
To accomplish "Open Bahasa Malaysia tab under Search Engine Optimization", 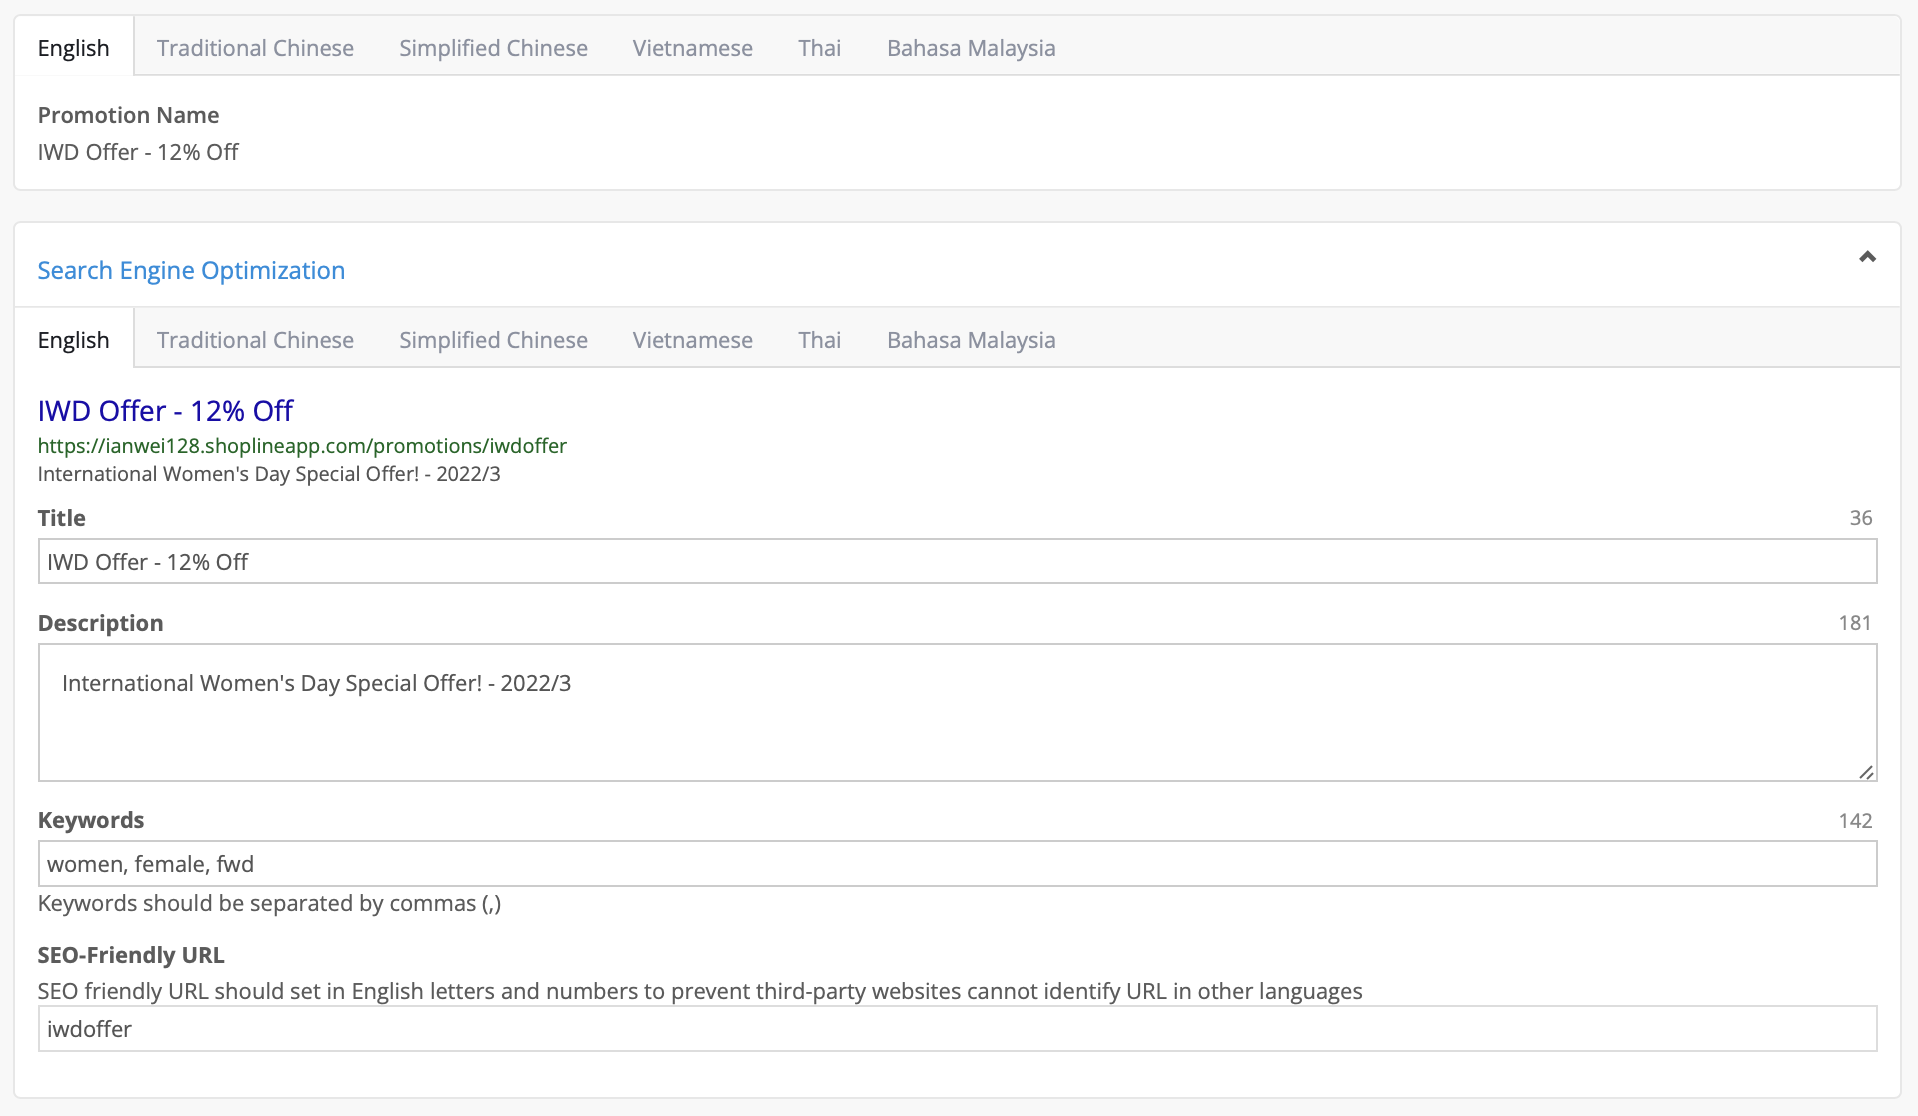I will tap(971, 340).
